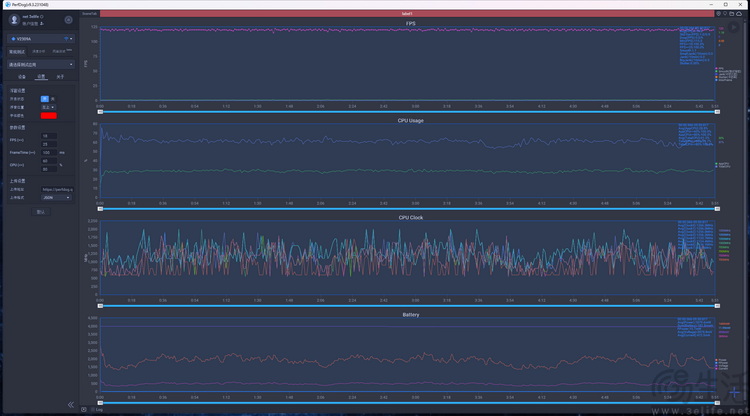Click Battery chart left slider handle
Screen dimensions: 750x416
(100, 403)
